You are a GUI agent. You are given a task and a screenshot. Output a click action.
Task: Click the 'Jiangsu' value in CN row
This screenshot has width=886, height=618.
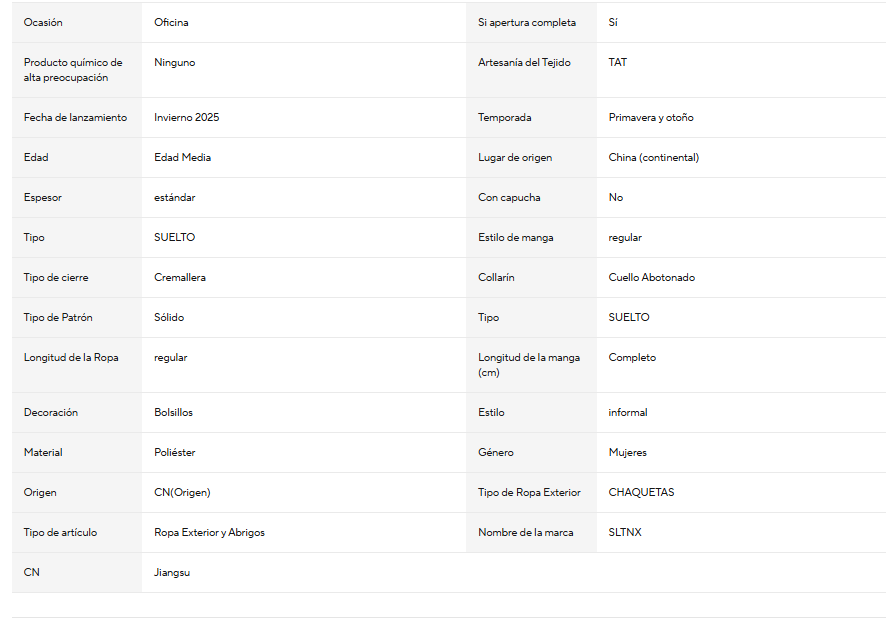pos(172,572)
